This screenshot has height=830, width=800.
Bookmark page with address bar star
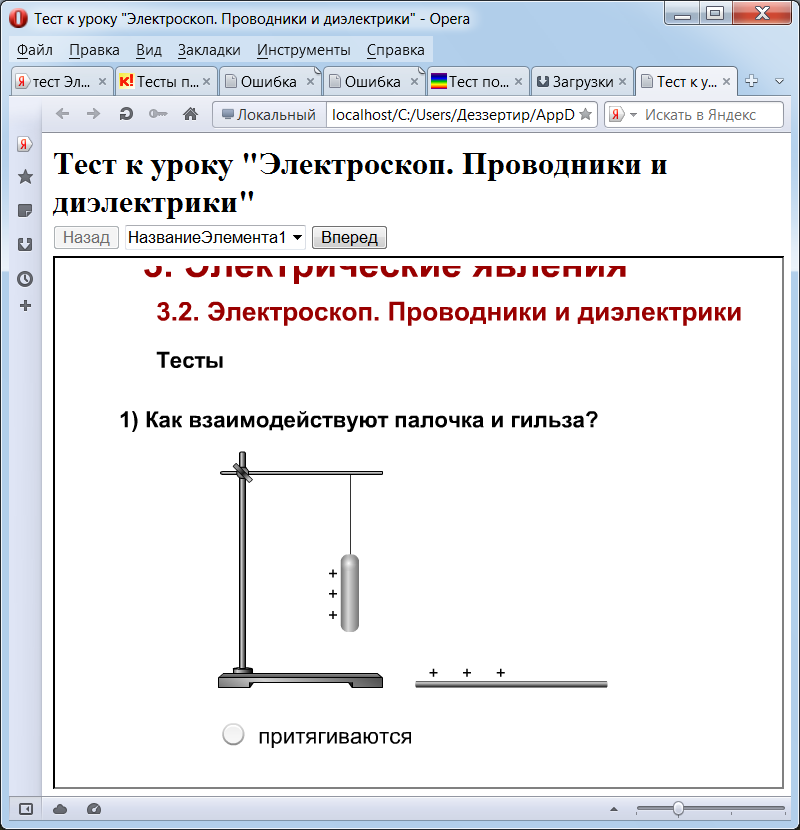tap(585, 114)
